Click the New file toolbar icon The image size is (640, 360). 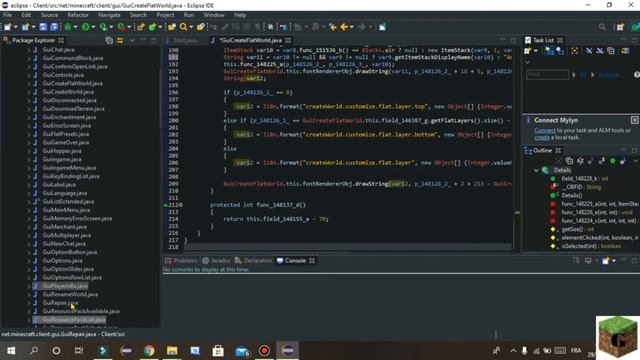(x=8, y=27)
